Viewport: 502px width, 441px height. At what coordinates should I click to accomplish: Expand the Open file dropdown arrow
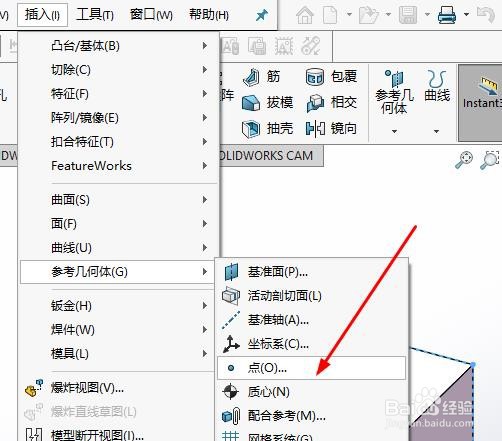tap(388, 14)
